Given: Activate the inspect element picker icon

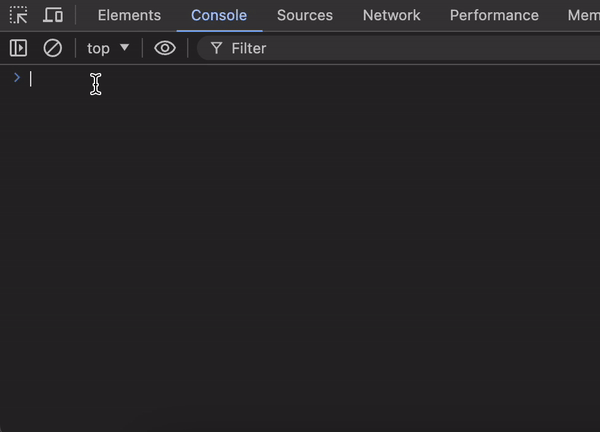Looking at the screenshot, I should point(18,15).
